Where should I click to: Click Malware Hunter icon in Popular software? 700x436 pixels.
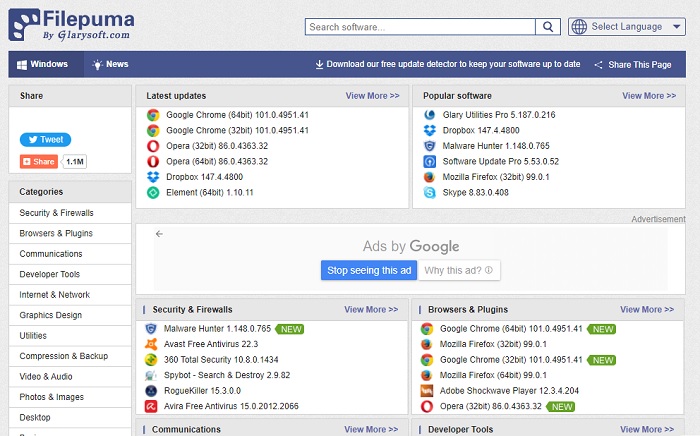429,146
